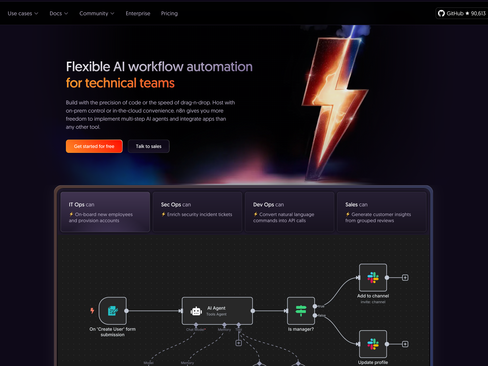The height and width of the screenshot is (366, 488).
Task: Select the IT Ops can tab
Action: pos(105,212)
